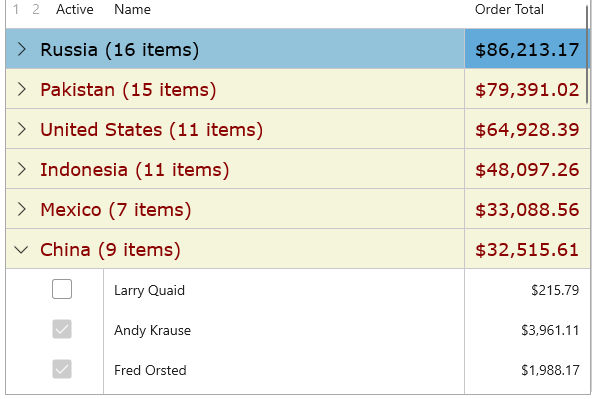
Task: Sort by Order Total column header
Action: pos(509,10)
